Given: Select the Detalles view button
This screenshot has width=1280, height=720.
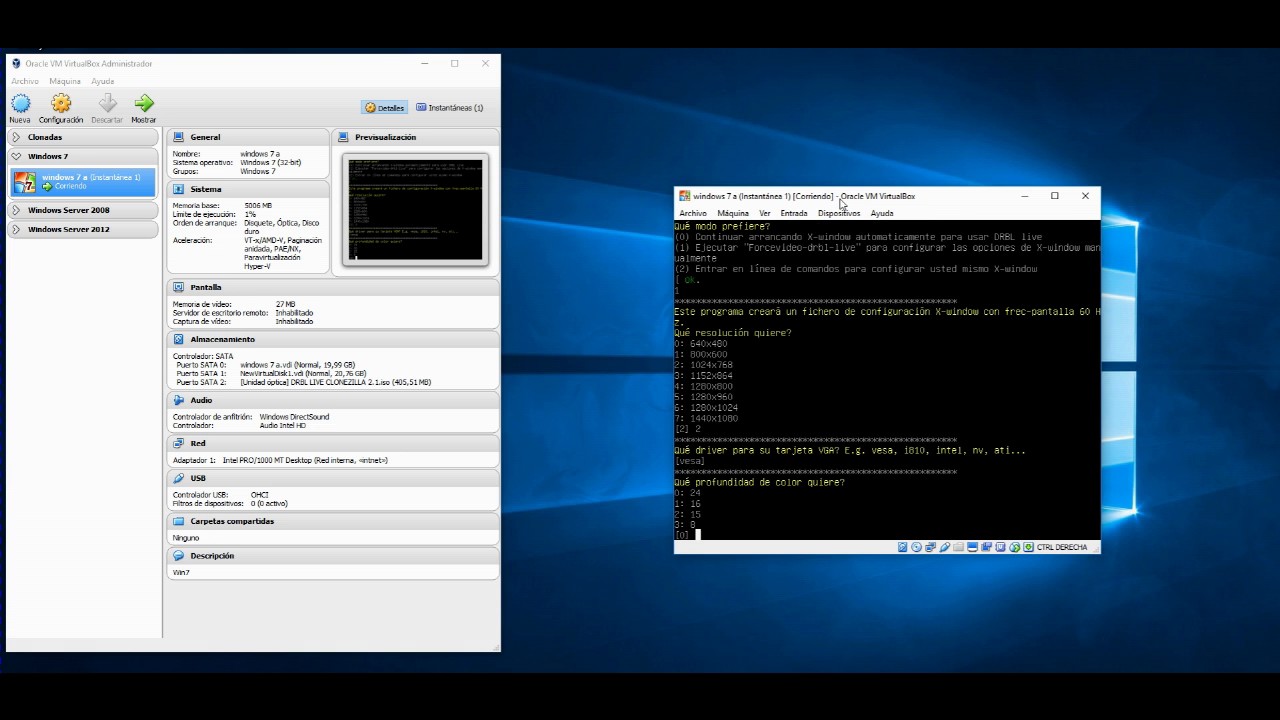Looking at the screenshot, I should coord(384,107).
